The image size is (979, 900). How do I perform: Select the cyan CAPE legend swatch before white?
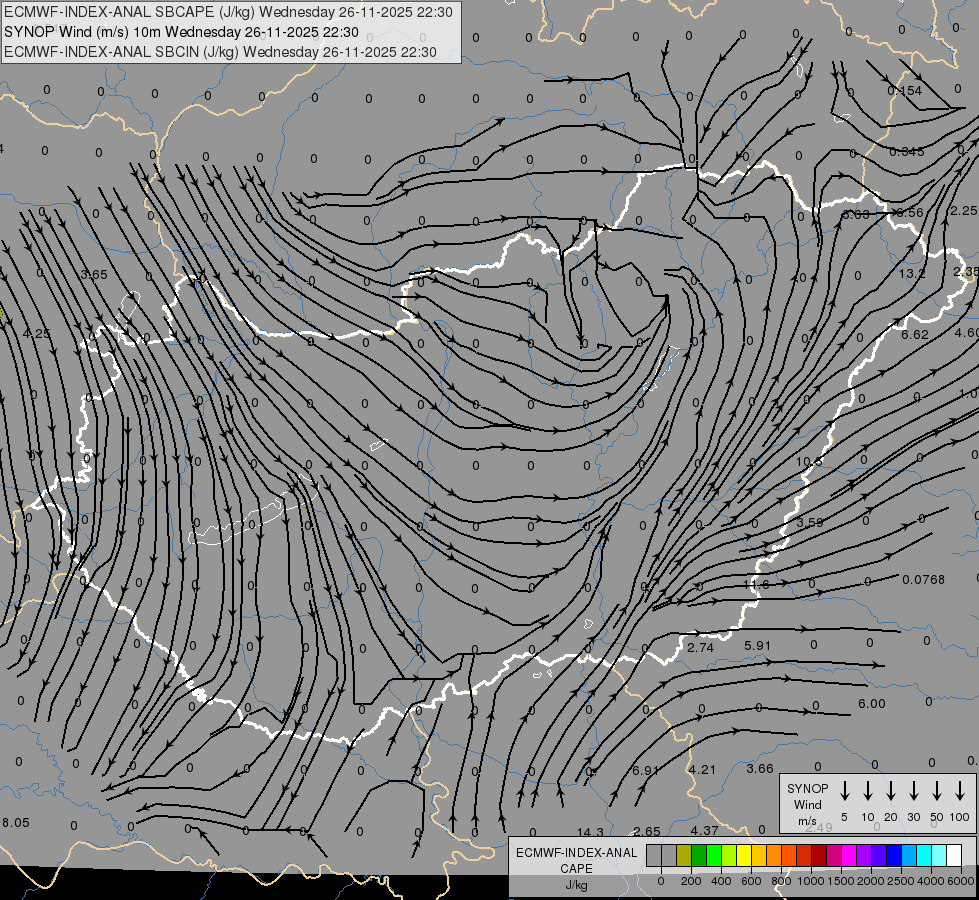(x=939, y=855)
